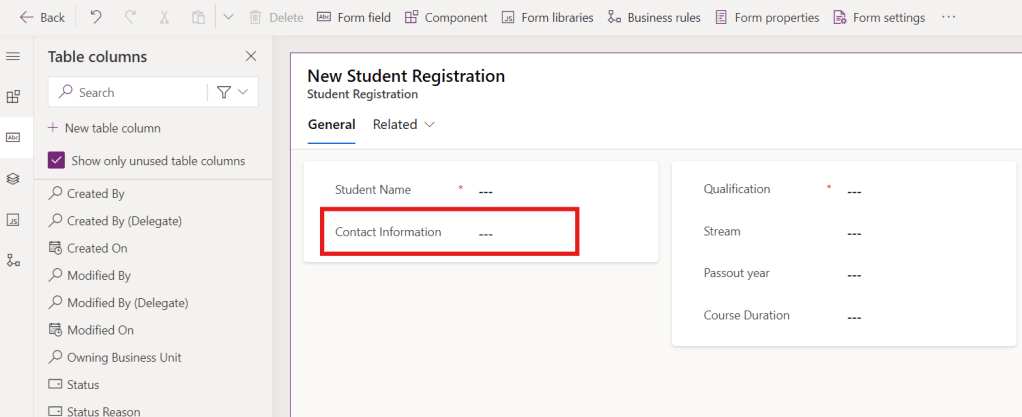Image resolution: width=1022 pixels, height=417 pixels.
Task: Click the Undo arrow icon
Action: click(x=96, y=17)
